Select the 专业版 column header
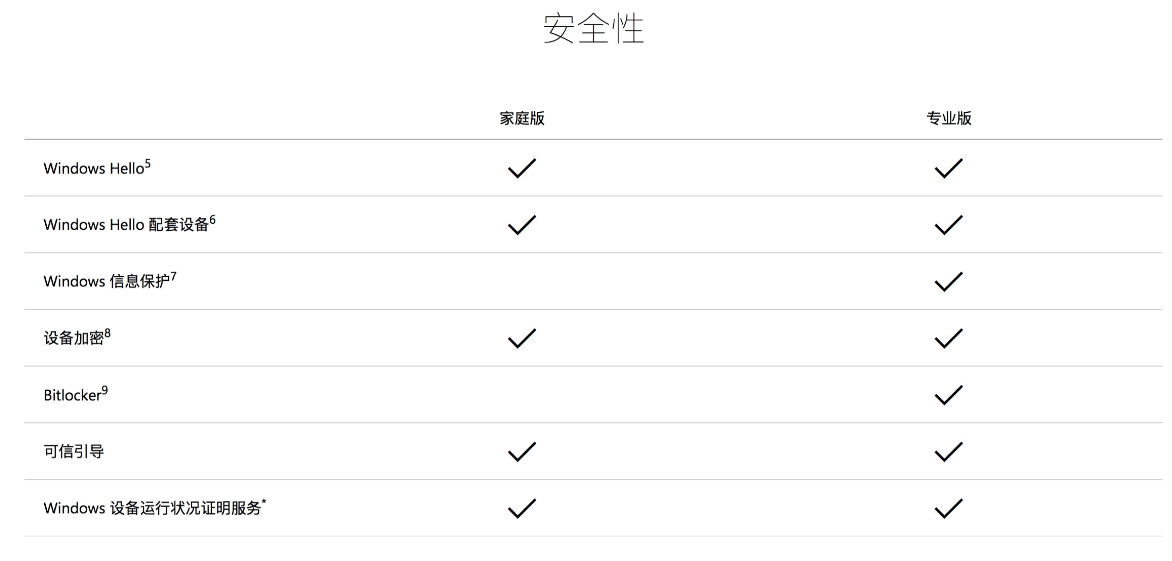1172x561 pixels. coord(949,118)
